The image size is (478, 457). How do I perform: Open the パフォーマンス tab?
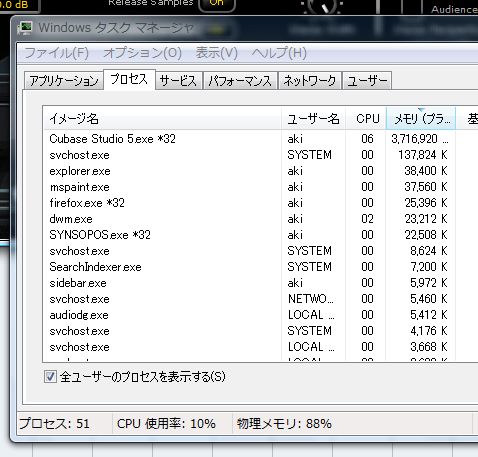point(240,81)
